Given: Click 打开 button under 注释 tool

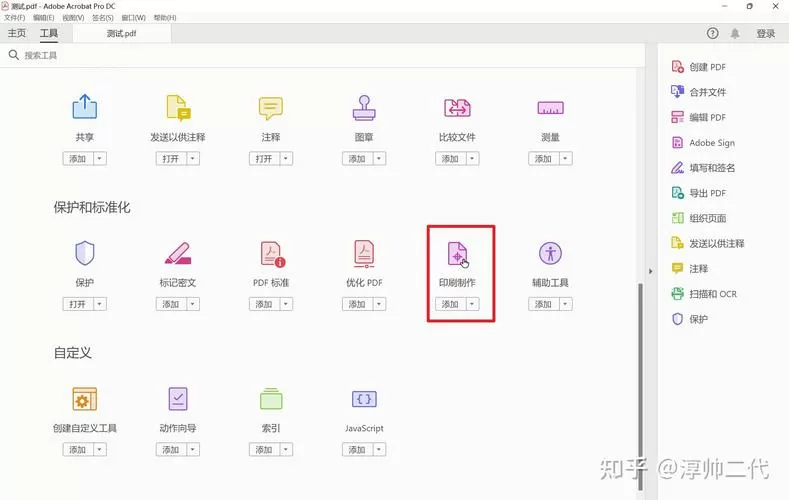Looking at the screenshot, I should pyautogui.click(x=264, y=159).
